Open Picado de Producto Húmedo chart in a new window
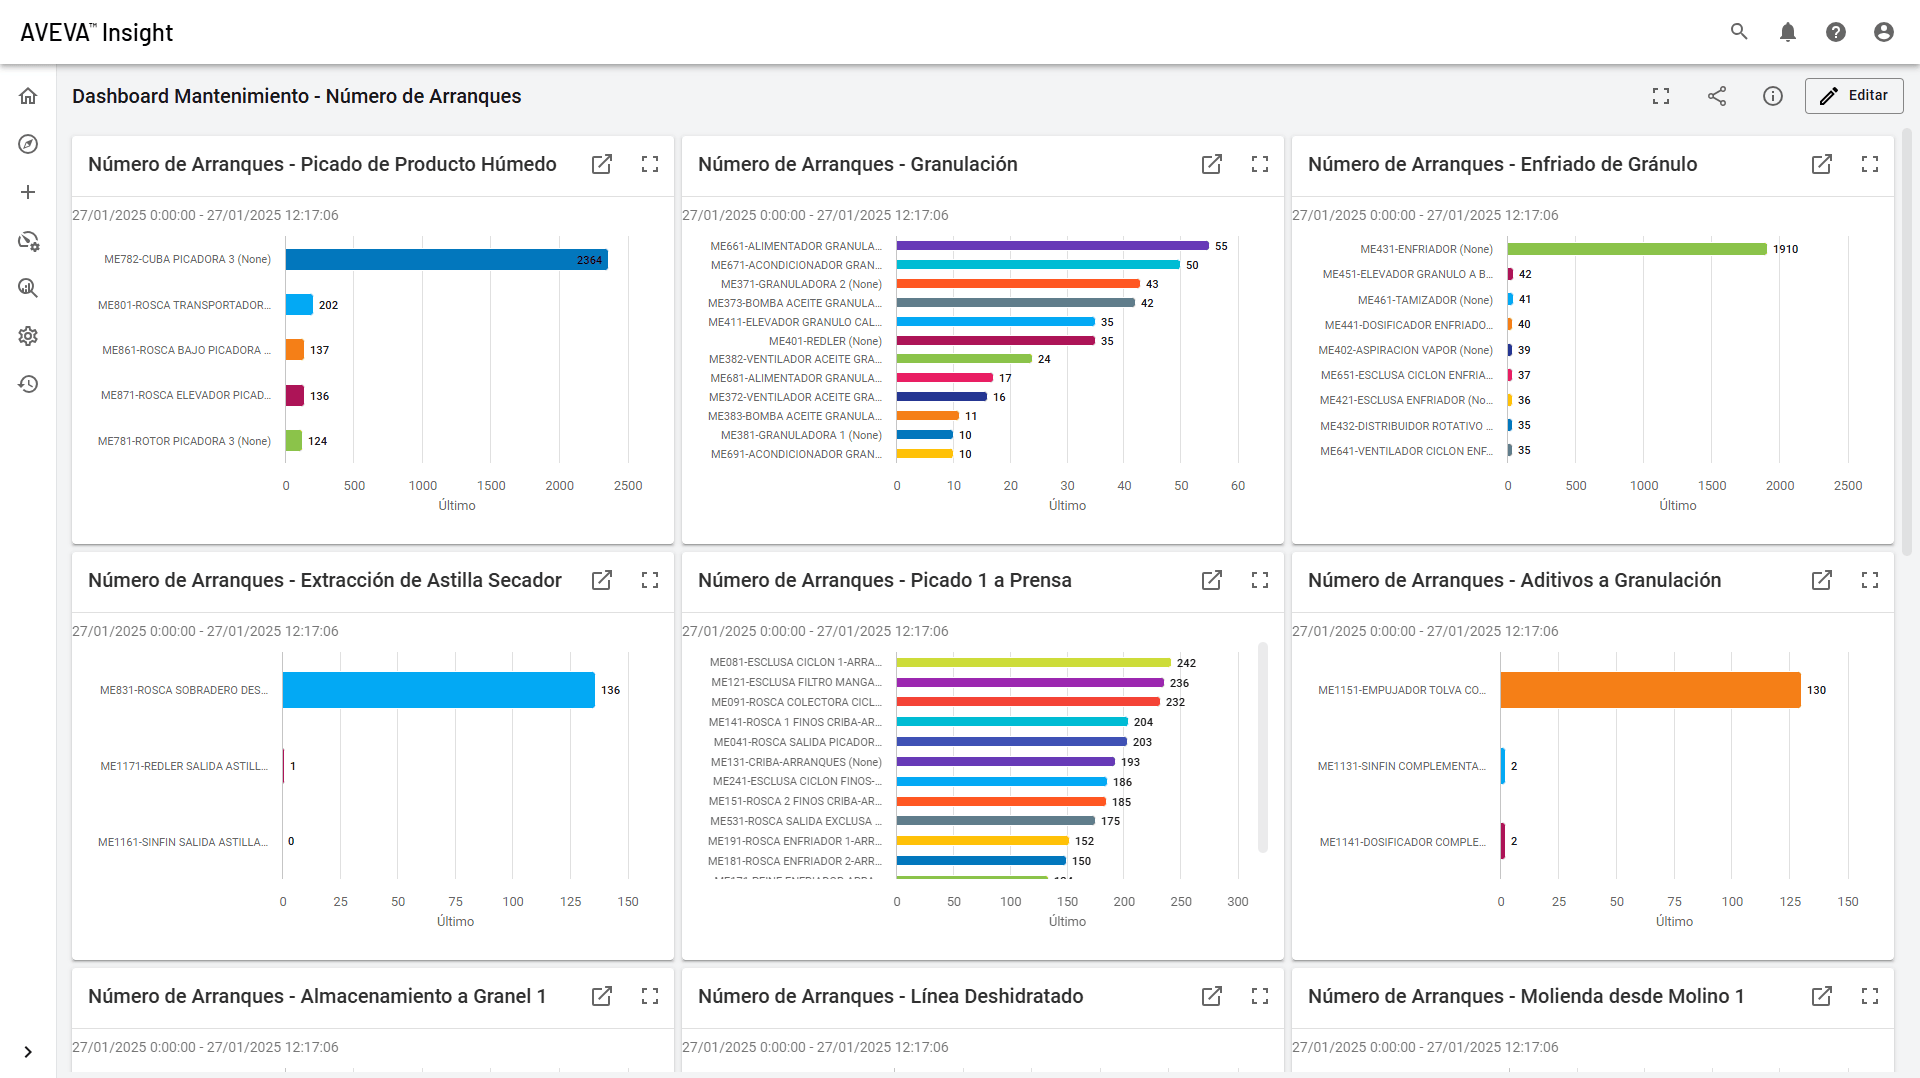This screenshot has width=1920, height=1078. click(x=602, y=164)
